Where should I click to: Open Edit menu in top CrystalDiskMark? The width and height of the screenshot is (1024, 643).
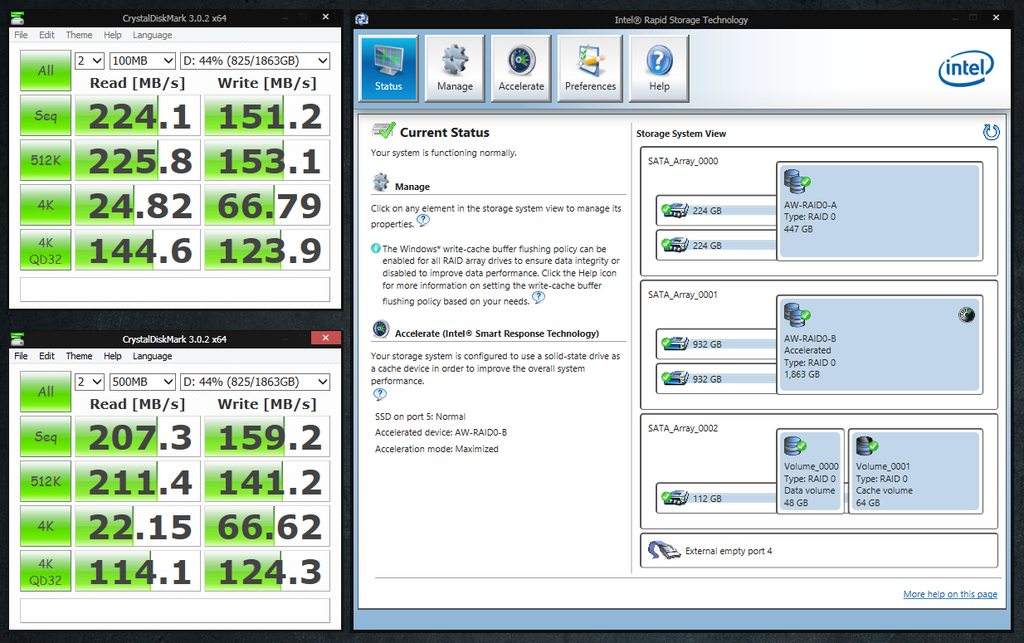[46, 35]
